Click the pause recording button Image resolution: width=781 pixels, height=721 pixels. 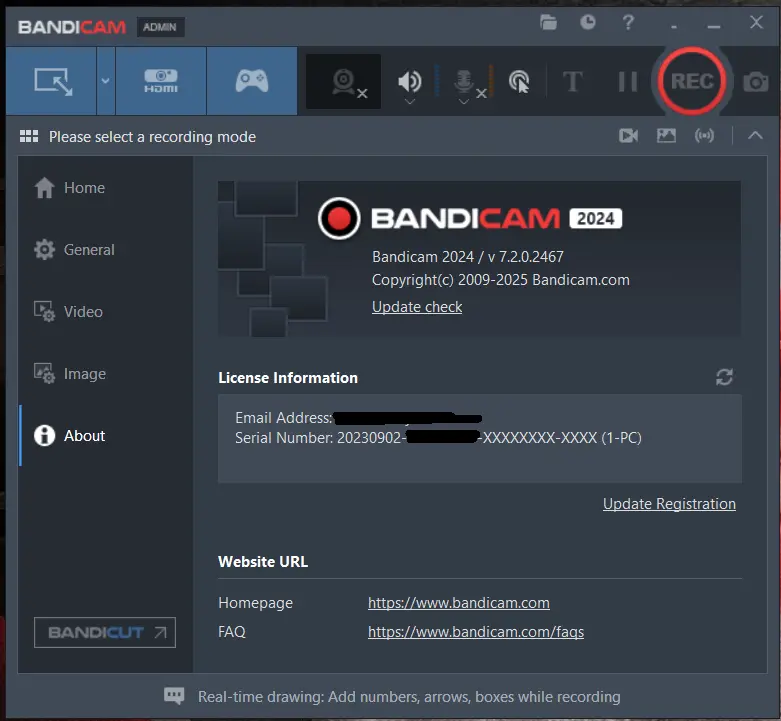628,82
